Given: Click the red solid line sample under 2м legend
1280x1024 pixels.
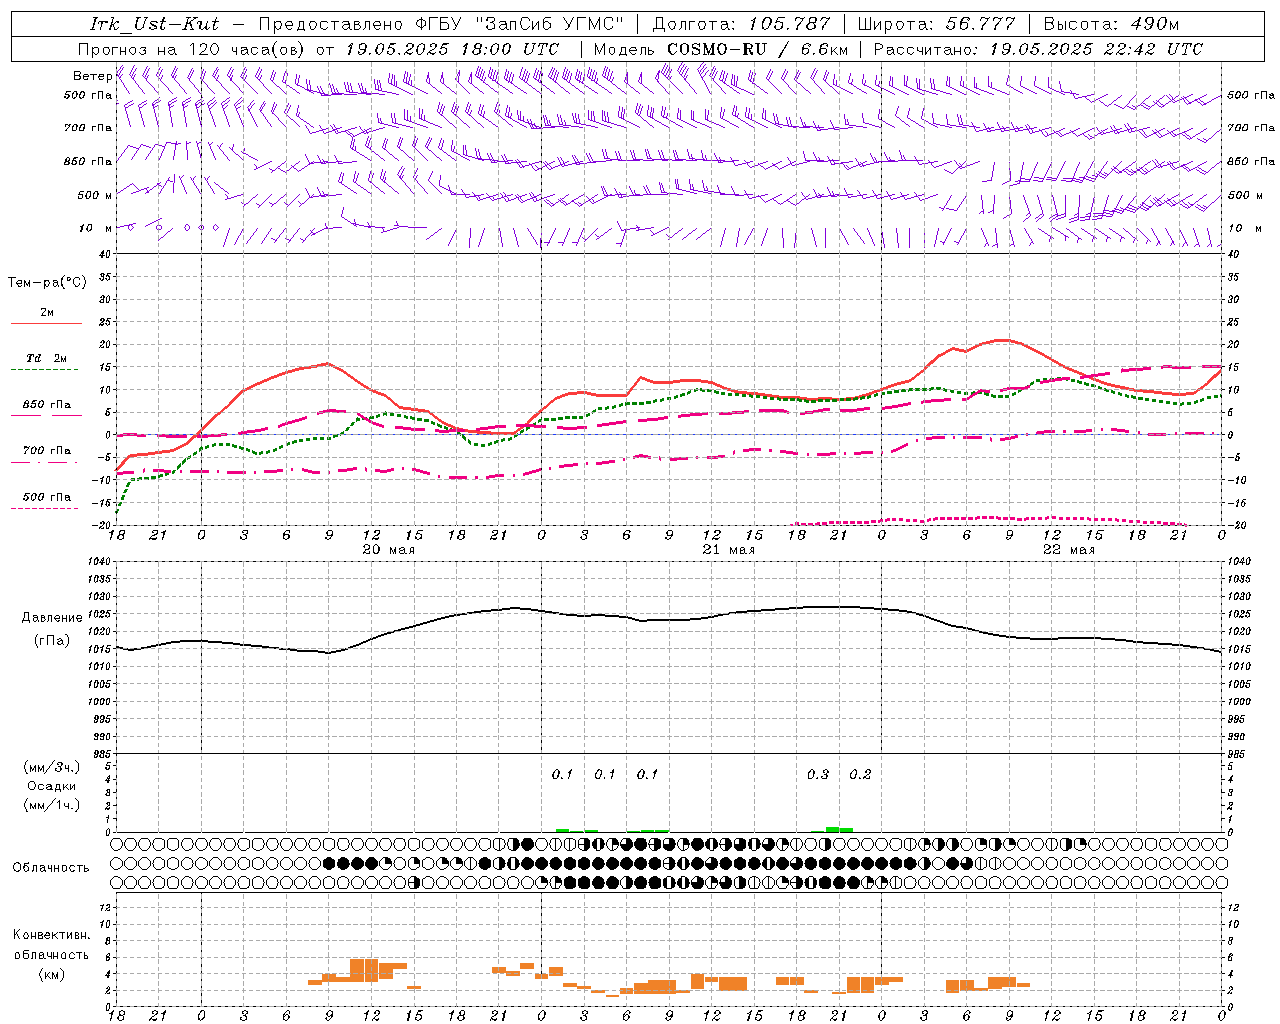Looking at the screenshot, I should click(46, 324).
